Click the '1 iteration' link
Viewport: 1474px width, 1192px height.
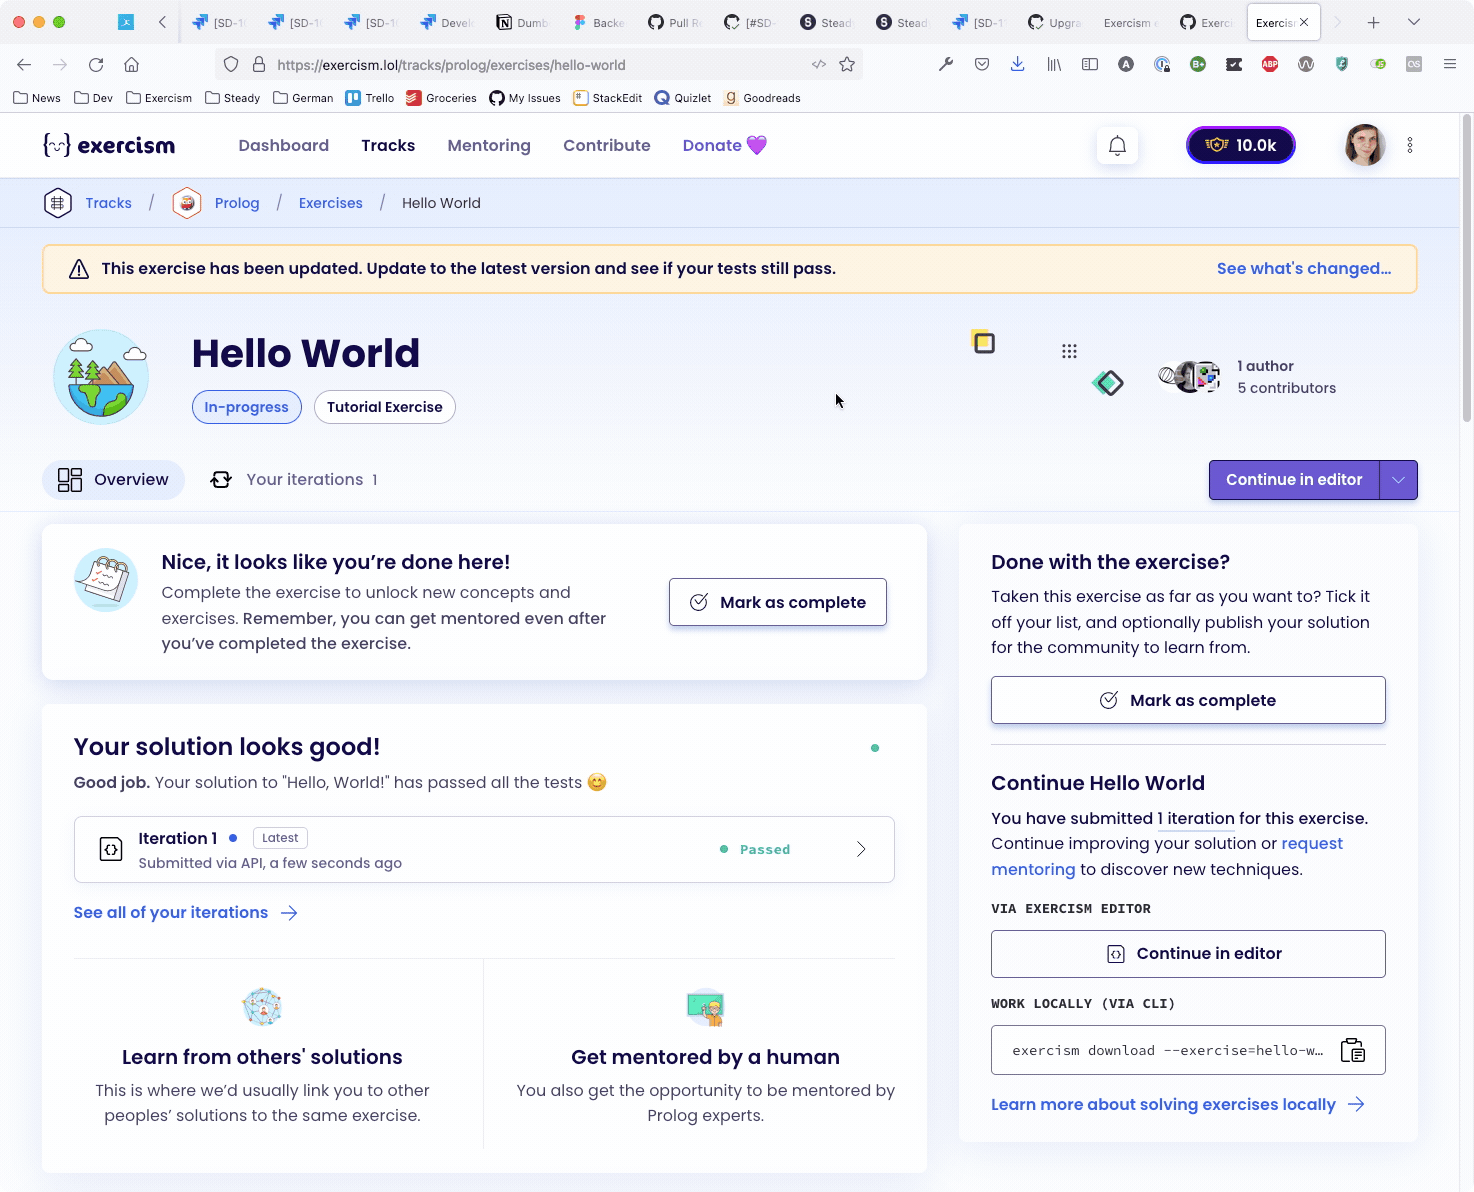coord(1196,819)
